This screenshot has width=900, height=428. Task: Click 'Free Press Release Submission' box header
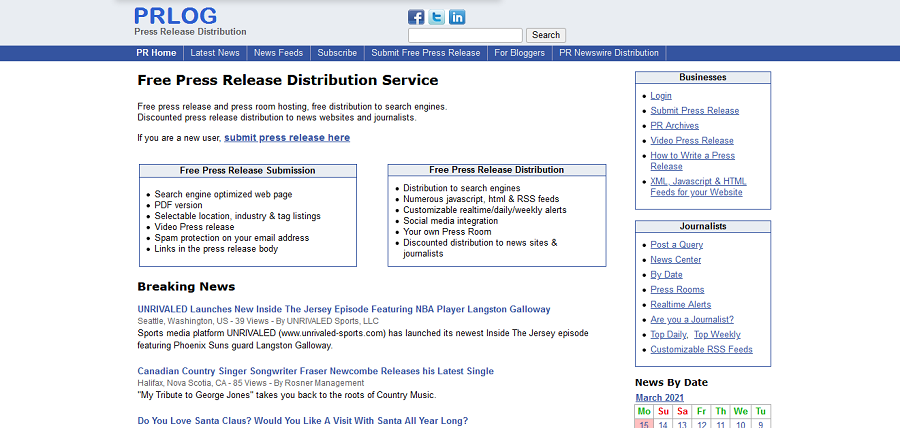coord(247,170)
